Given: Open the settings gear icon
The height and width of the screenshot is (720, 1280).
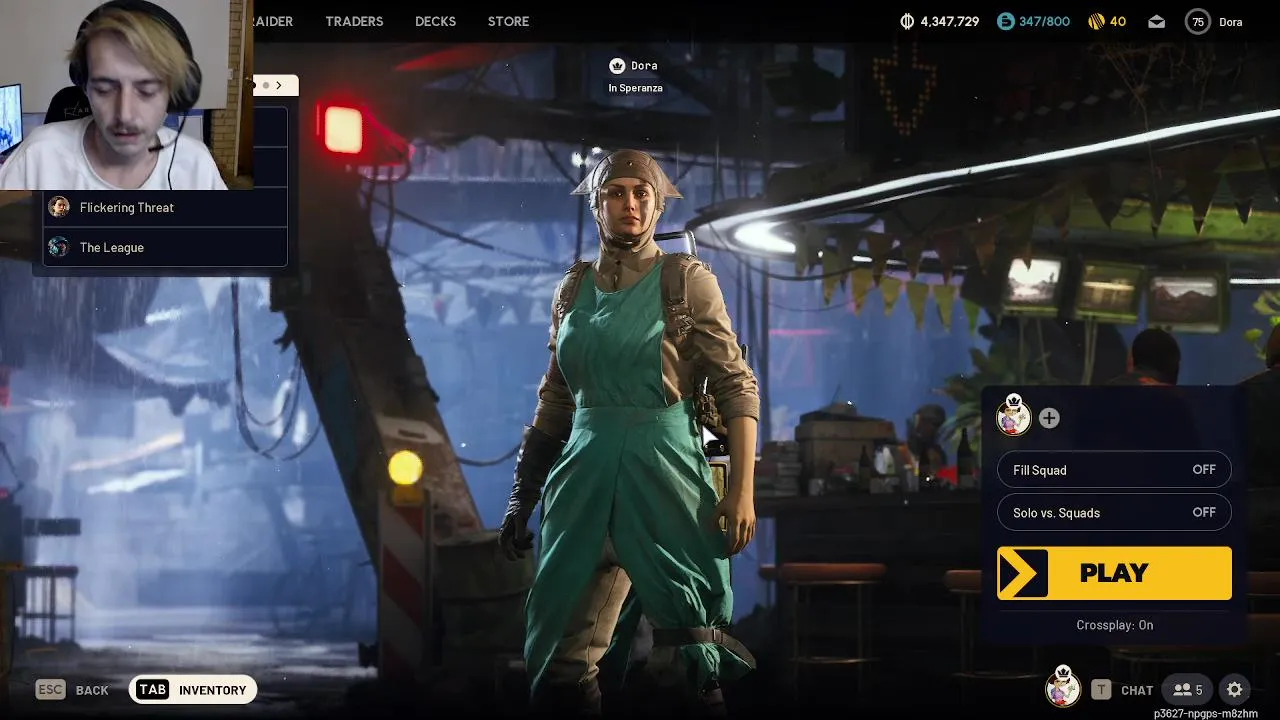Looking at the screenshot, I should point(1235,690).
